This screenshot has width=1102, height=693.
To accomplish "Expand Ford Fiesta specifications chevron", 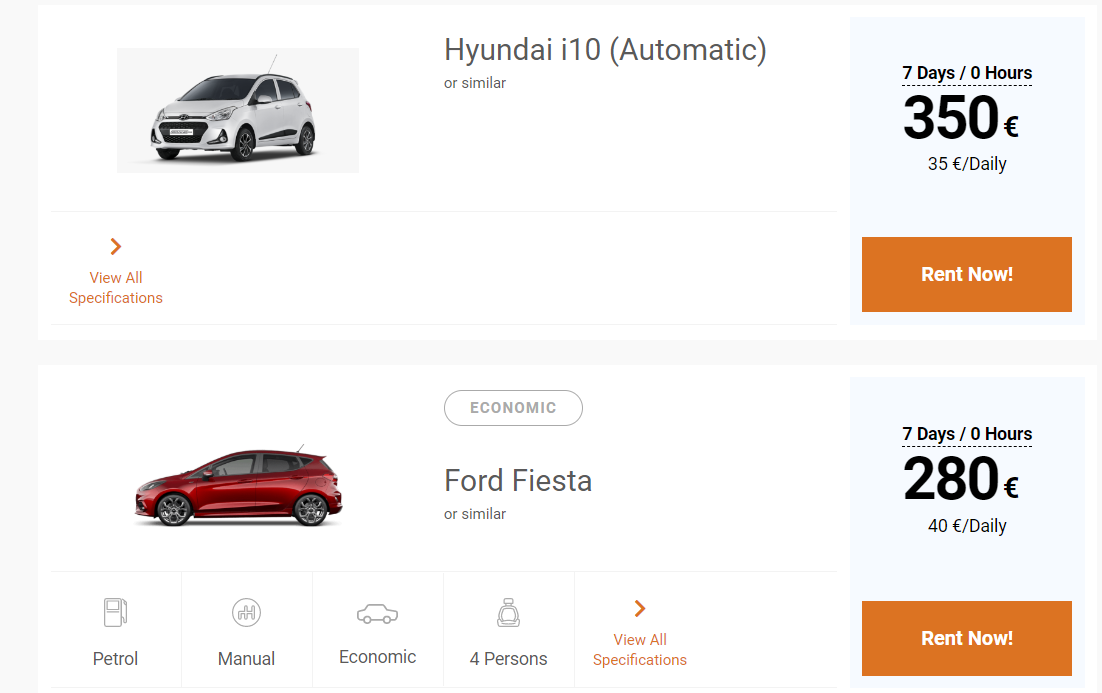I will 640,609.
